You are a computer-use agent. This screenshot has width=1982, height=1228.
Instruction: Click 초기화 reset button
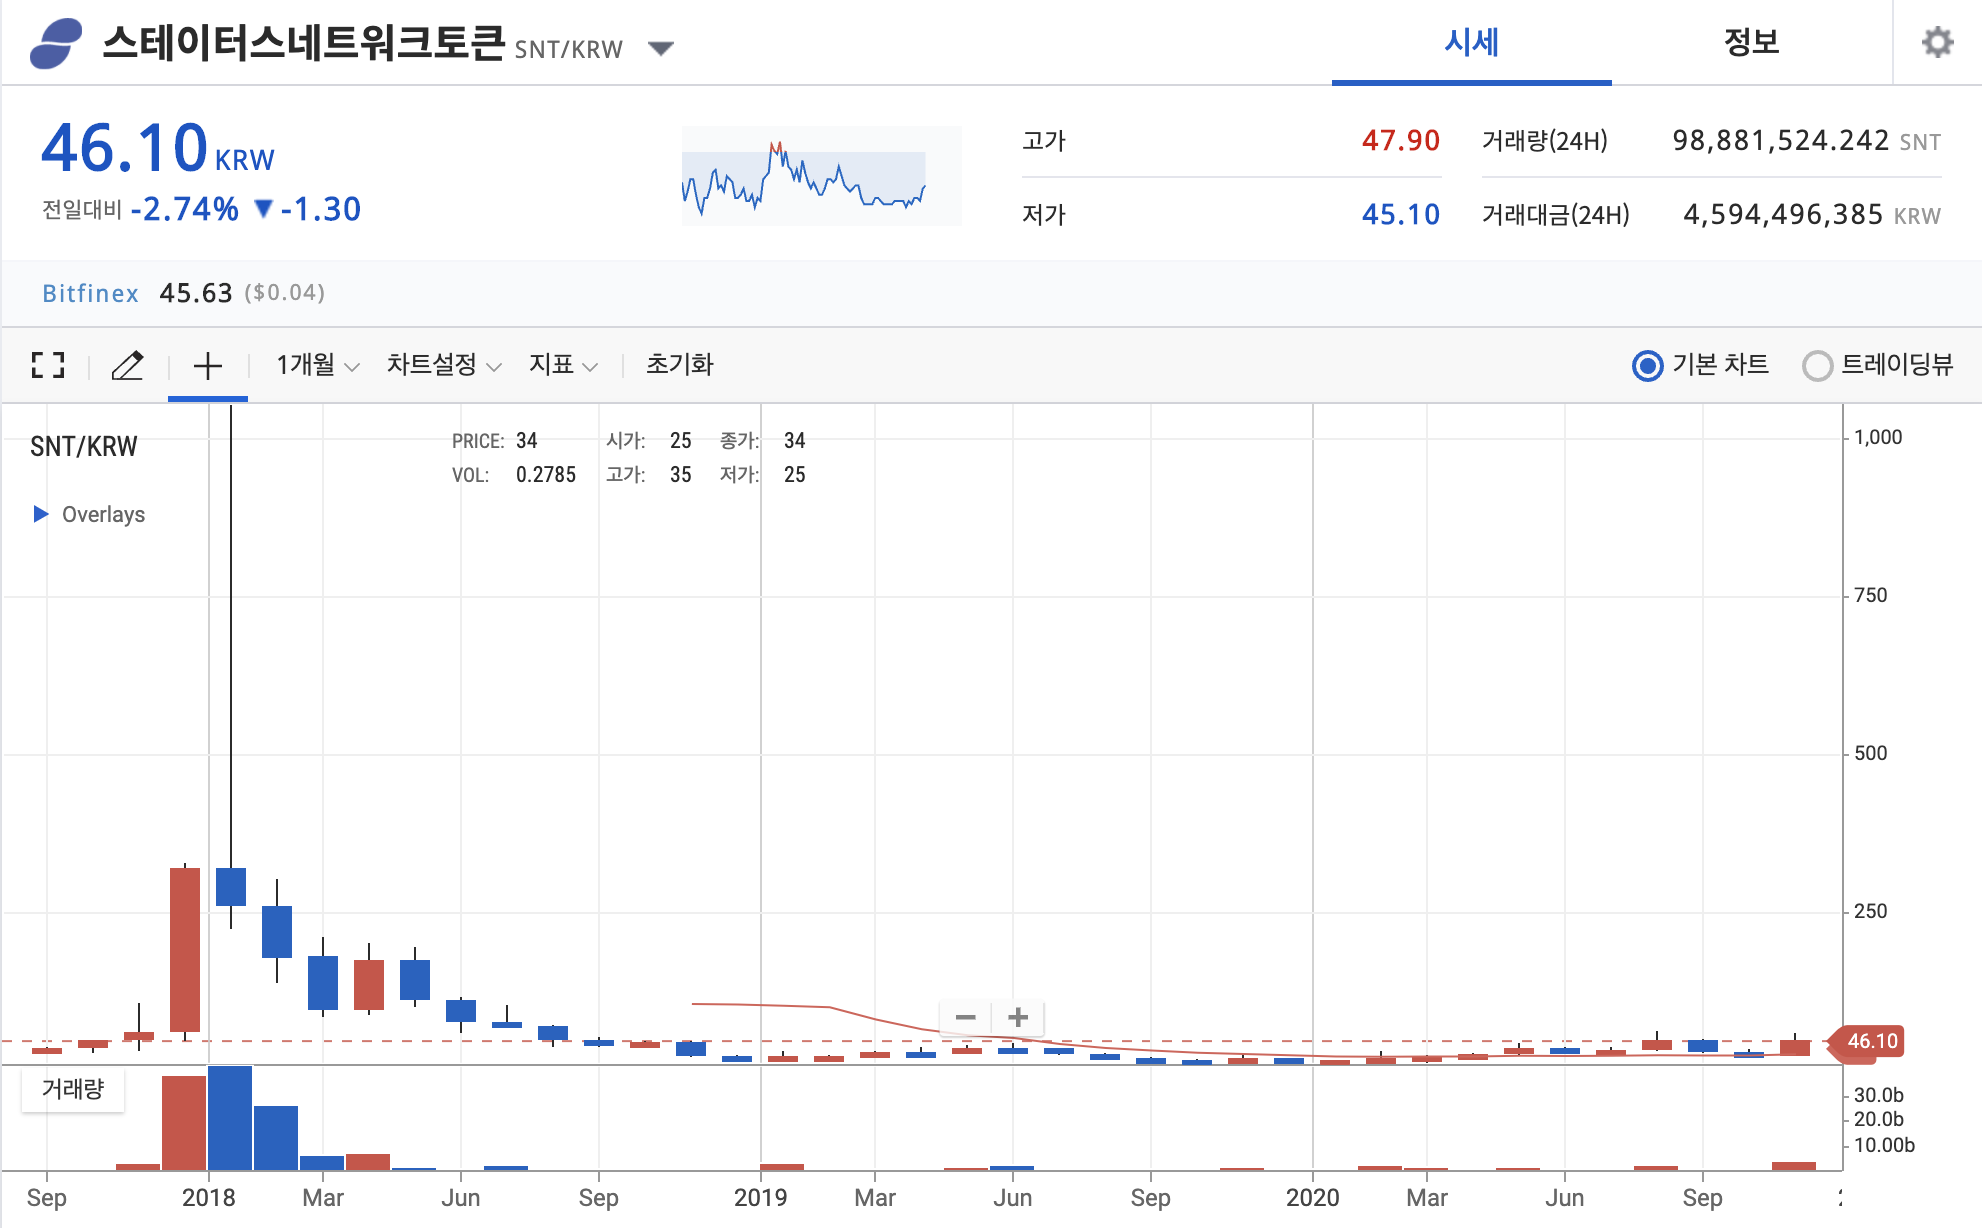679,365
